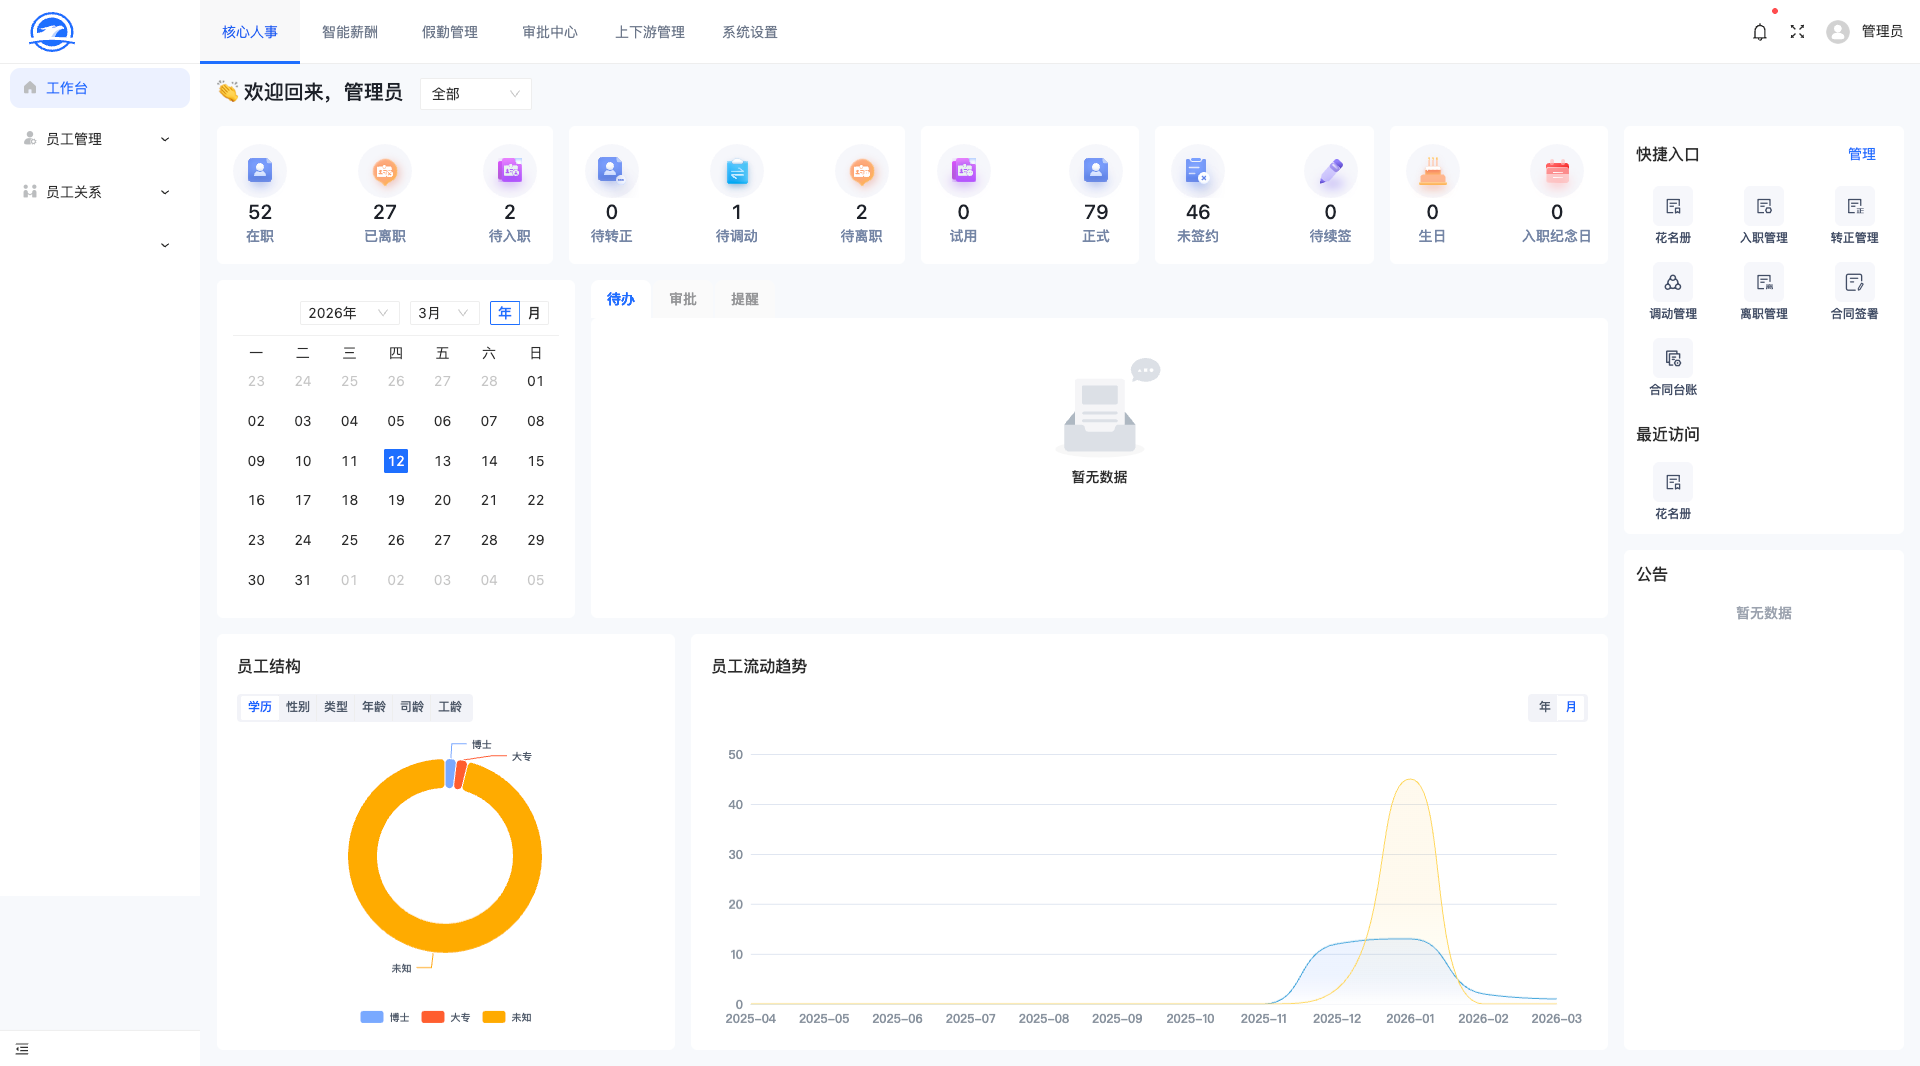Show employee structure by 类型
This screenshot has height=1066, width=1920.
(336, 707)
